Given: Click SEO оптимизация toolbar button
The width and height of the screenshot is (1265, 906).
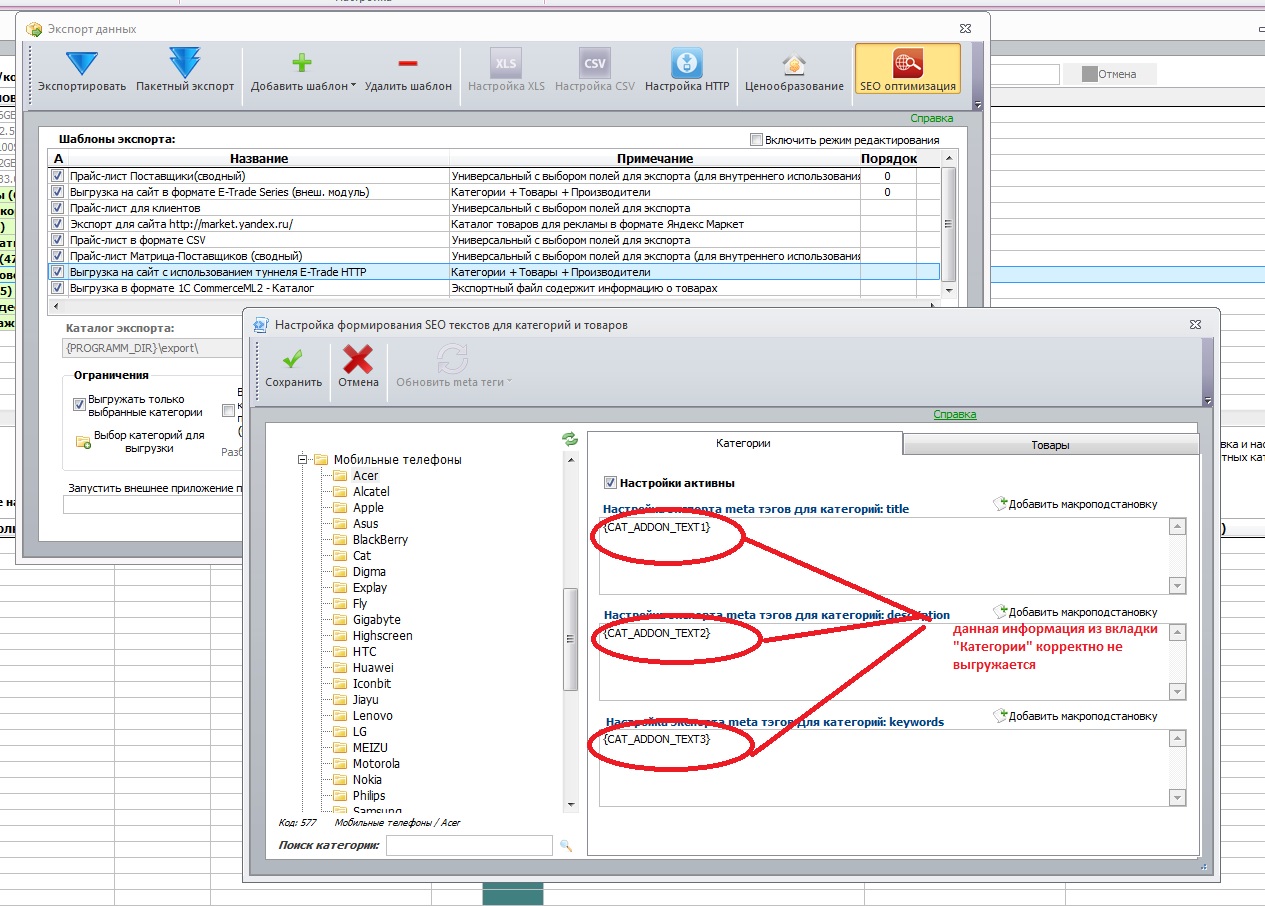Looking at the screenshot, I should click(x=908, y=70).
